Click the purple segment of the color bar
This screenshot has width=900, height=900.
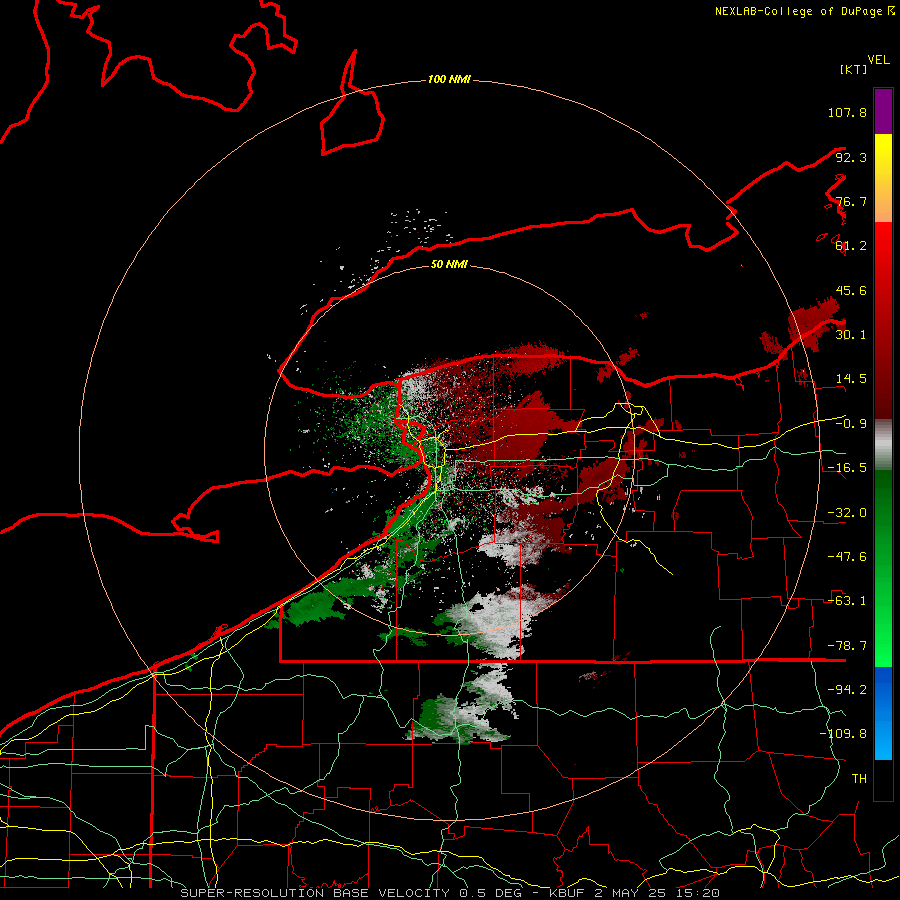point(883,111)
